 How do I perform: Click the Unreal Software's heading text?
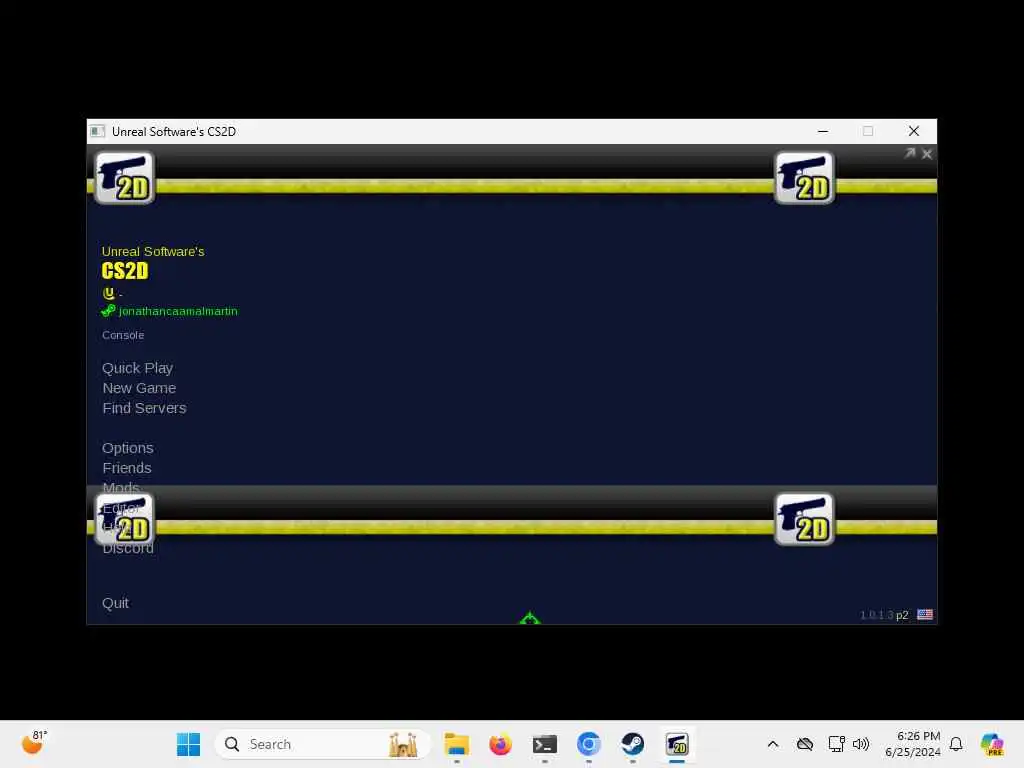pyautogui.click(x=153, y=251)
